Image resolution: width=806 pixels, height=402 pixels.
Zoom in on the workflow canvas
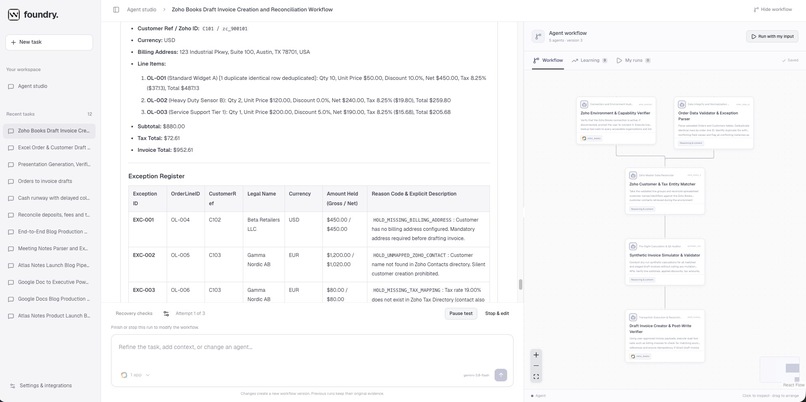[x=536, y=355]
